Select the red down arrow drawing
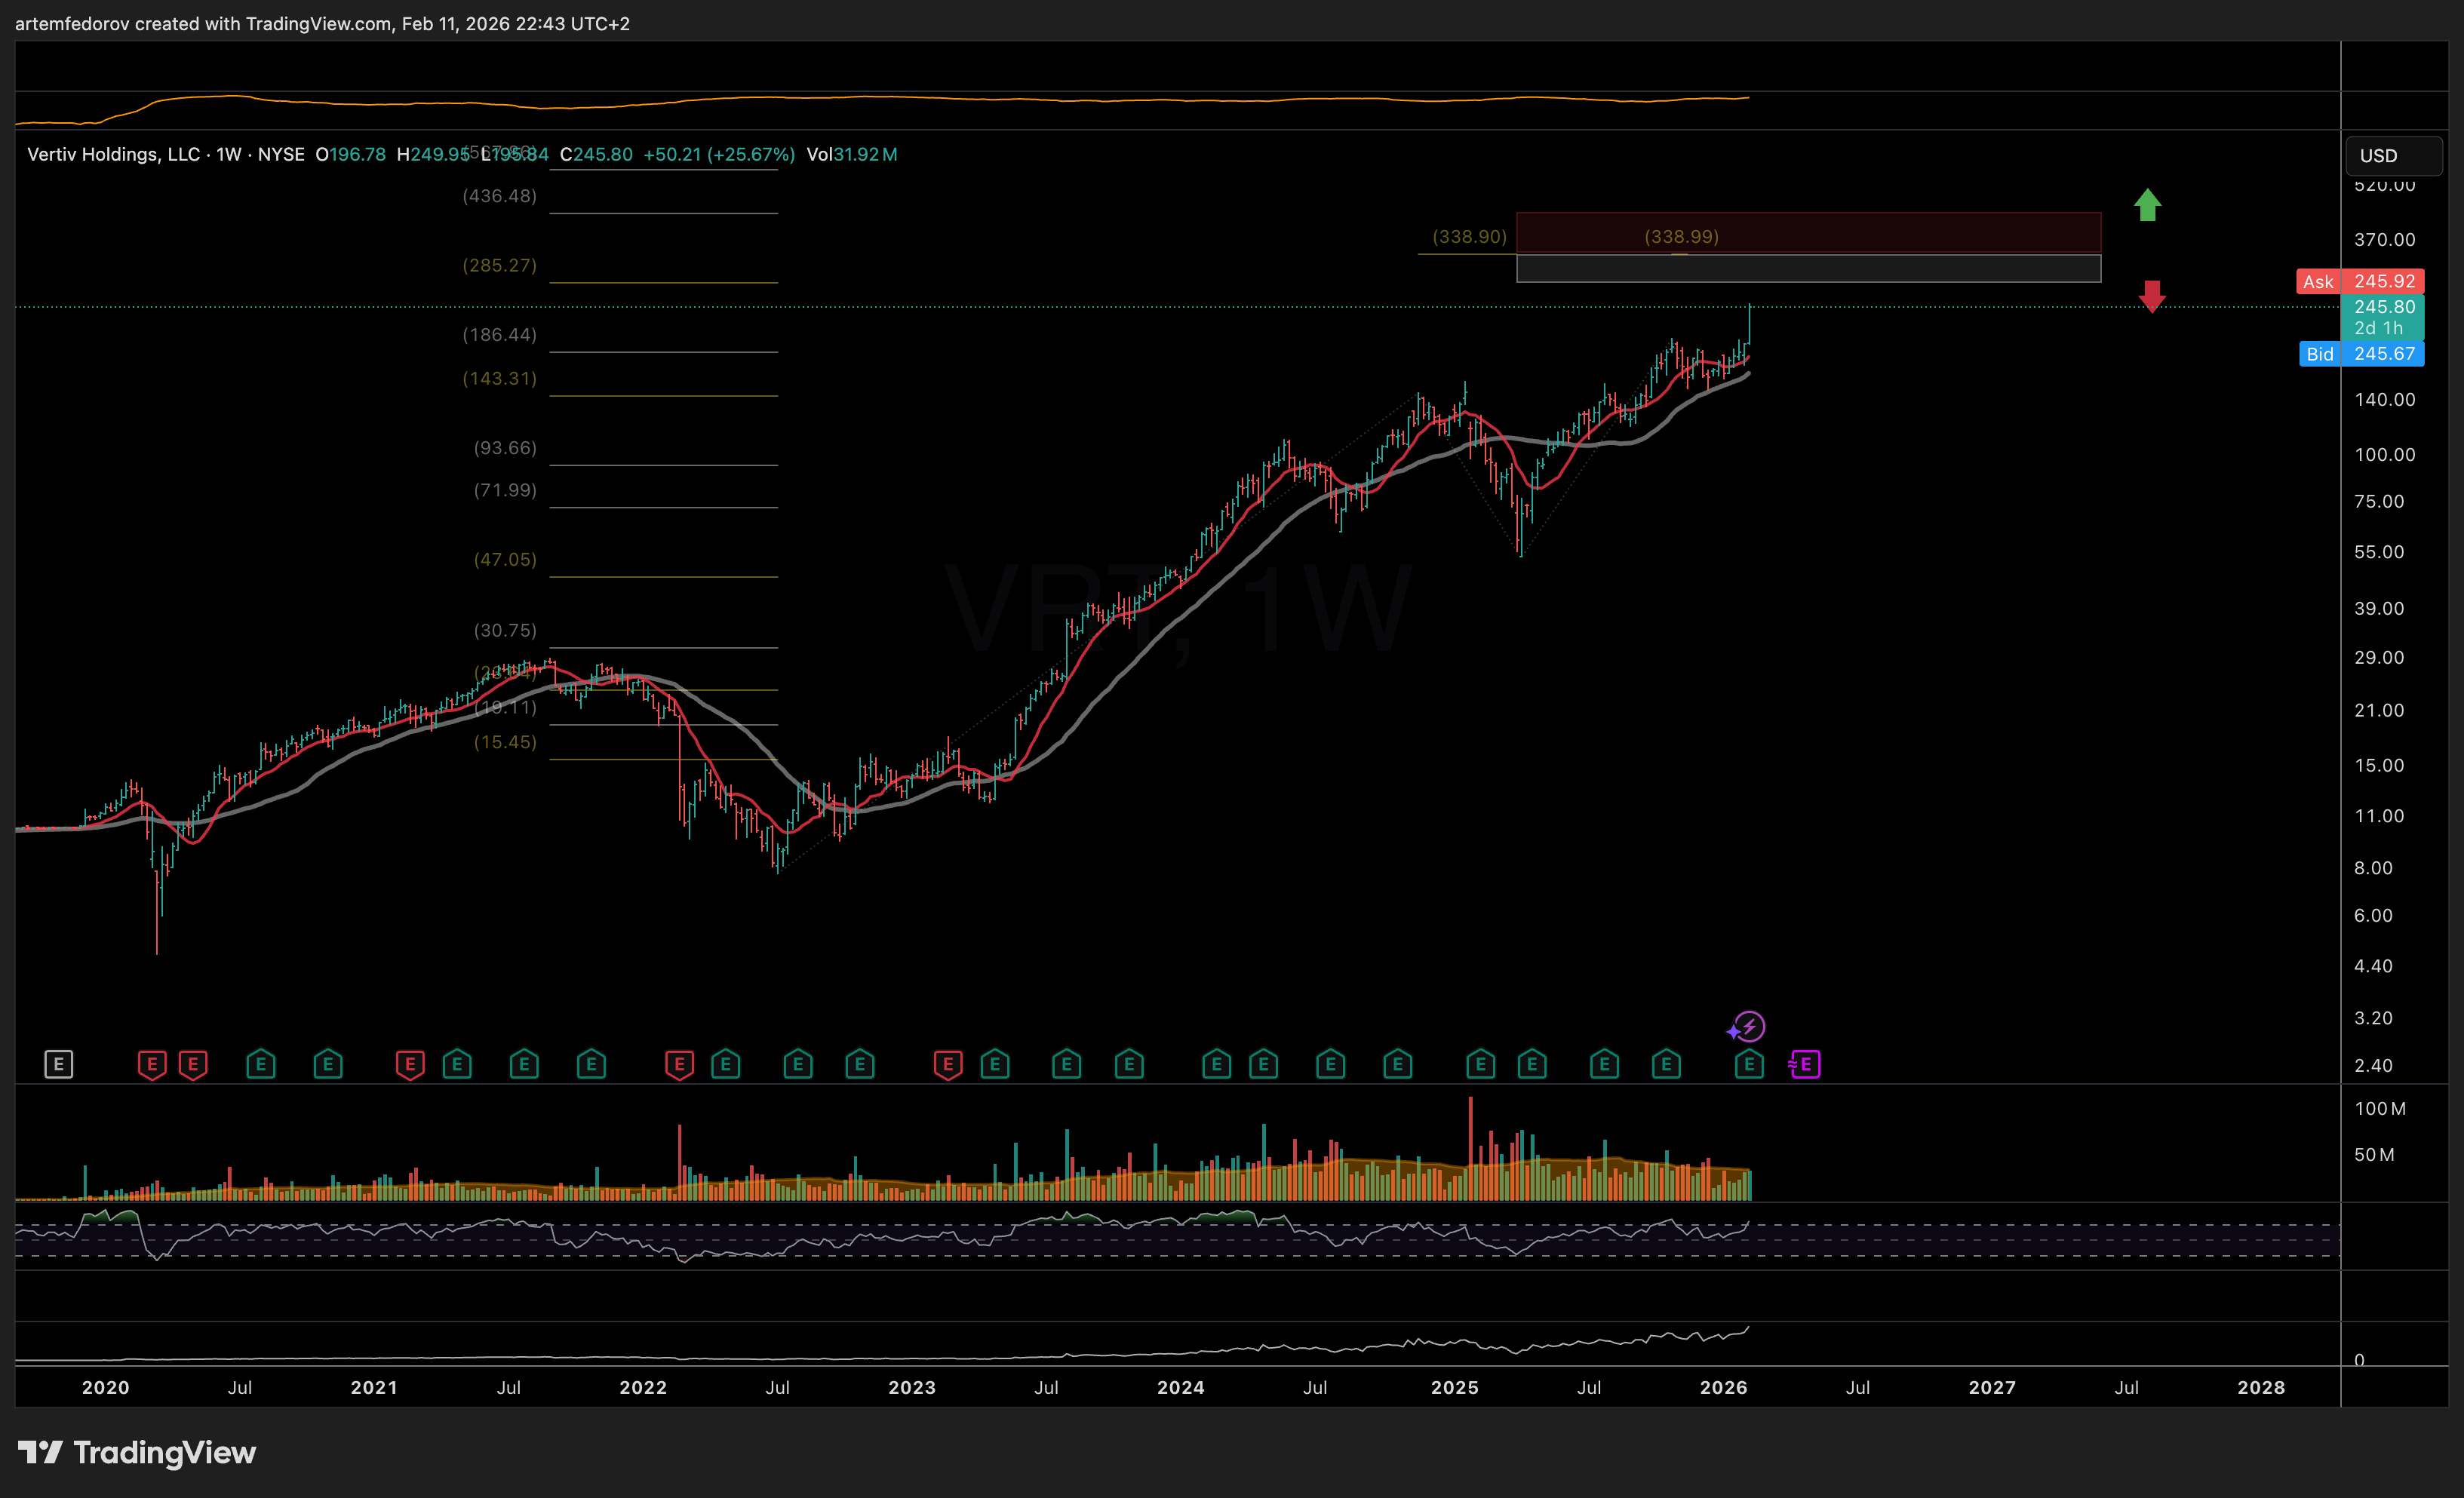Screen dimensions: 2464x1498 (x=2152, y=296)
